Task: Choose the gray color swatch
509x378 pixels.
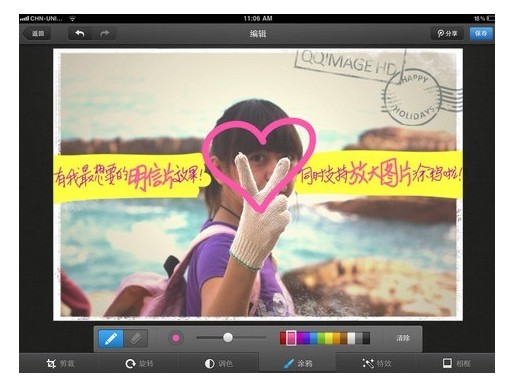Action: tap(359, 338)
